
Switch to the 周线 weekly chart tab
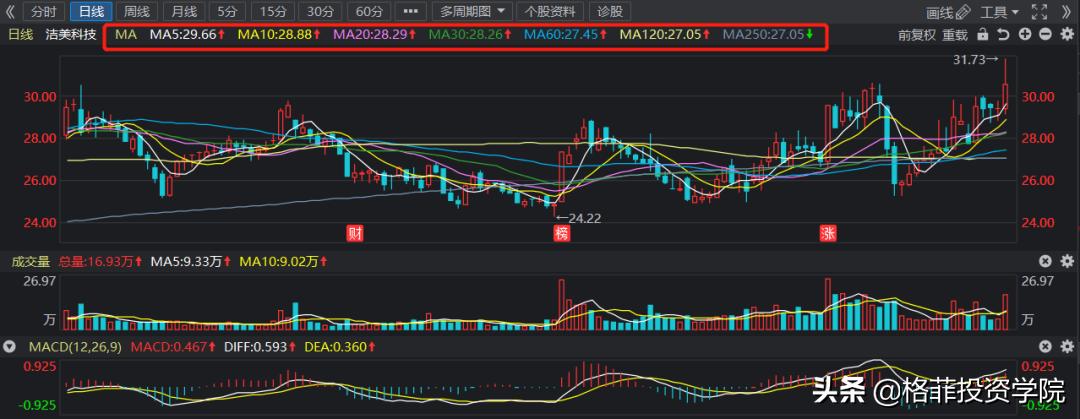[137, 12]
